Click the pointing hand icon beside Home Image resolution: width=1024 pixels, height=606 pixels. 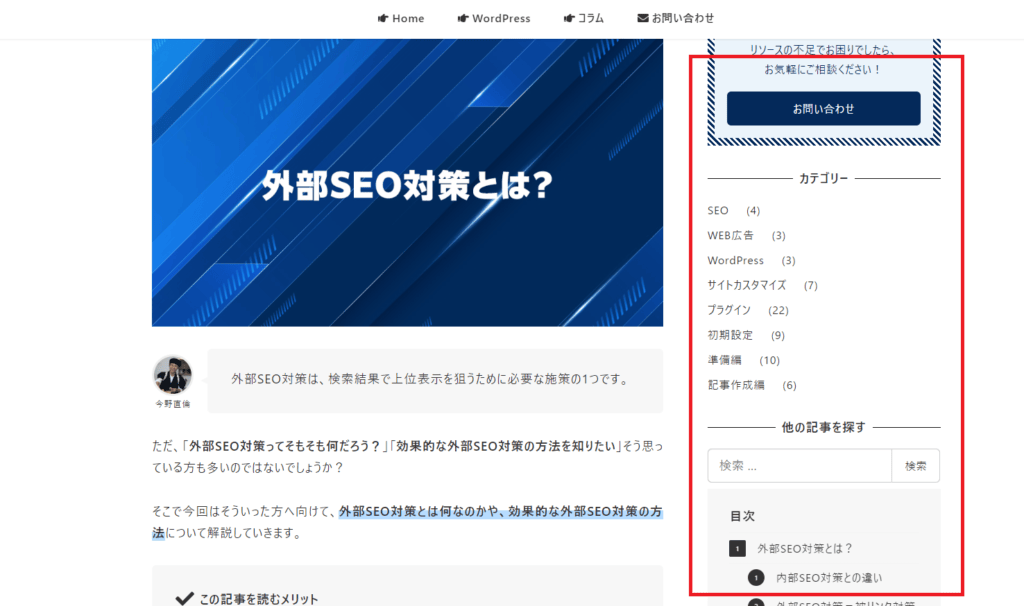coord(383,18)
